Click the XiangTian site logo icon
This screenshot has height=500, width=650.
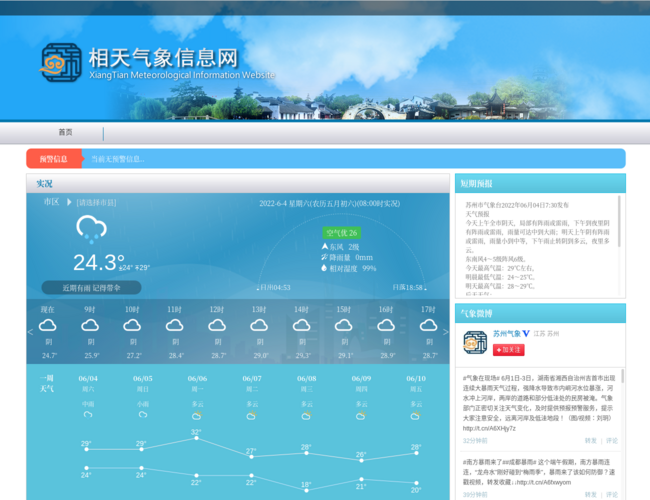click(x=60, y=62)
